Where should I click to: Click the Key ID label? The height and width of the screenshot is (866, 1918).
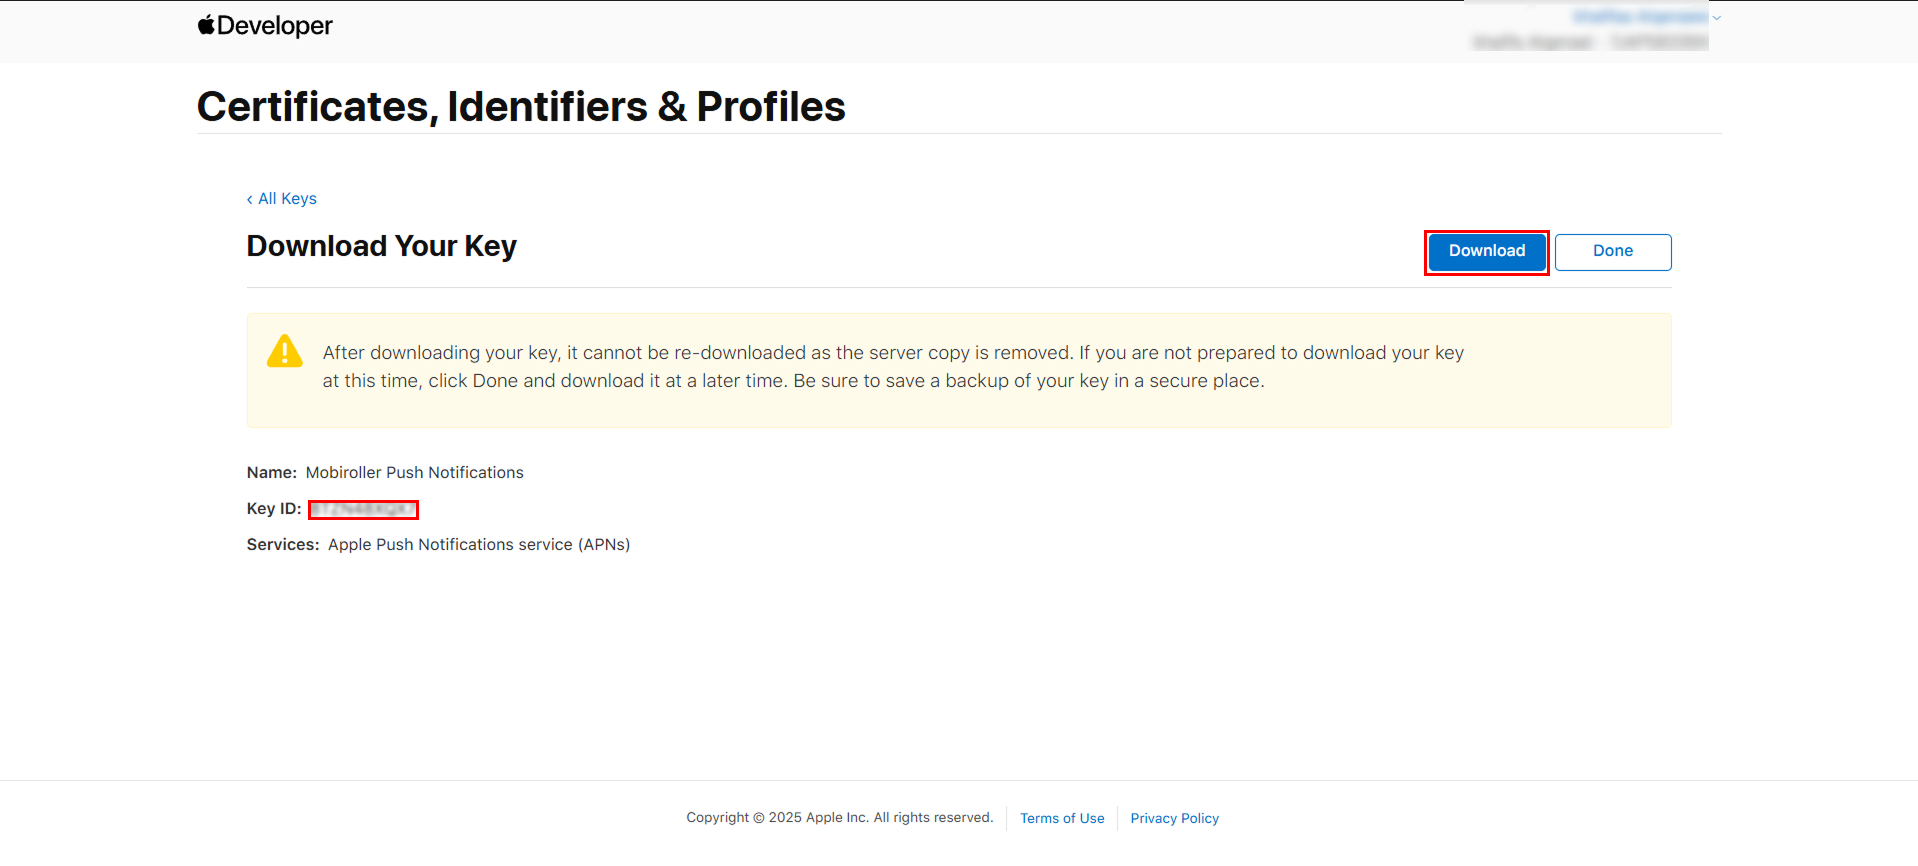point(273,509)
